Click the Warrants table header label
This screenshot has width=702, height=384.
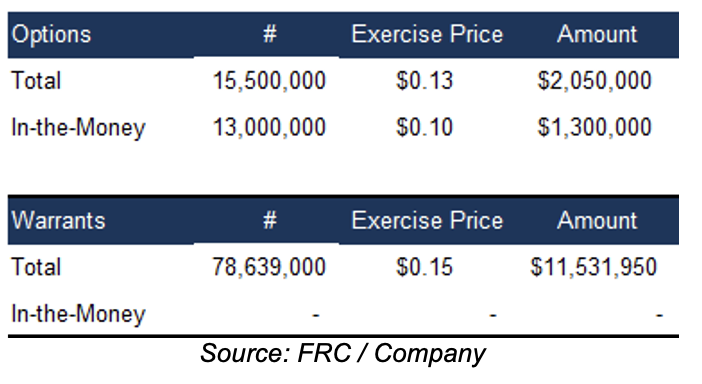tap(58, 221)
